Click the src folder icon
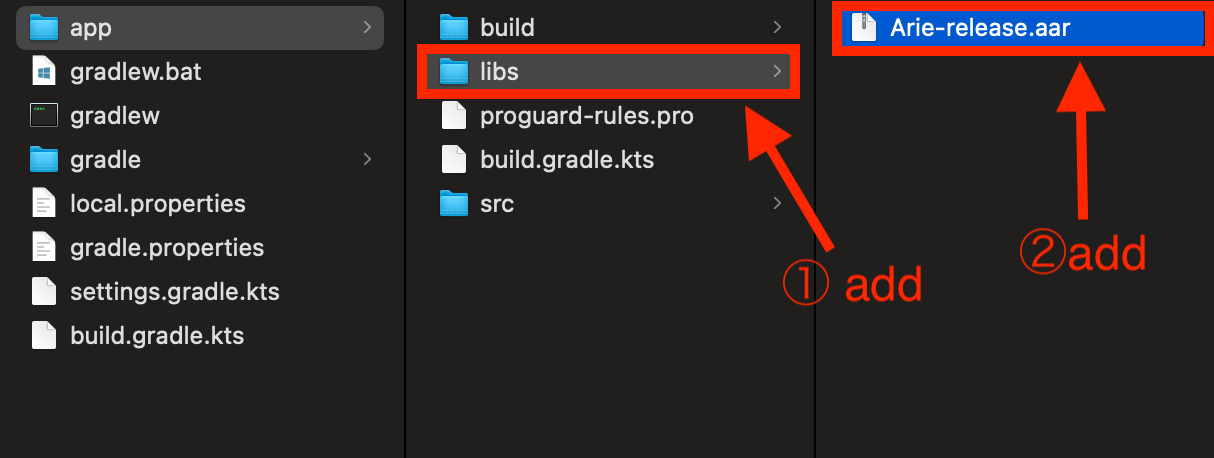This screenshot has width=1214, height=458. [455, 203]
